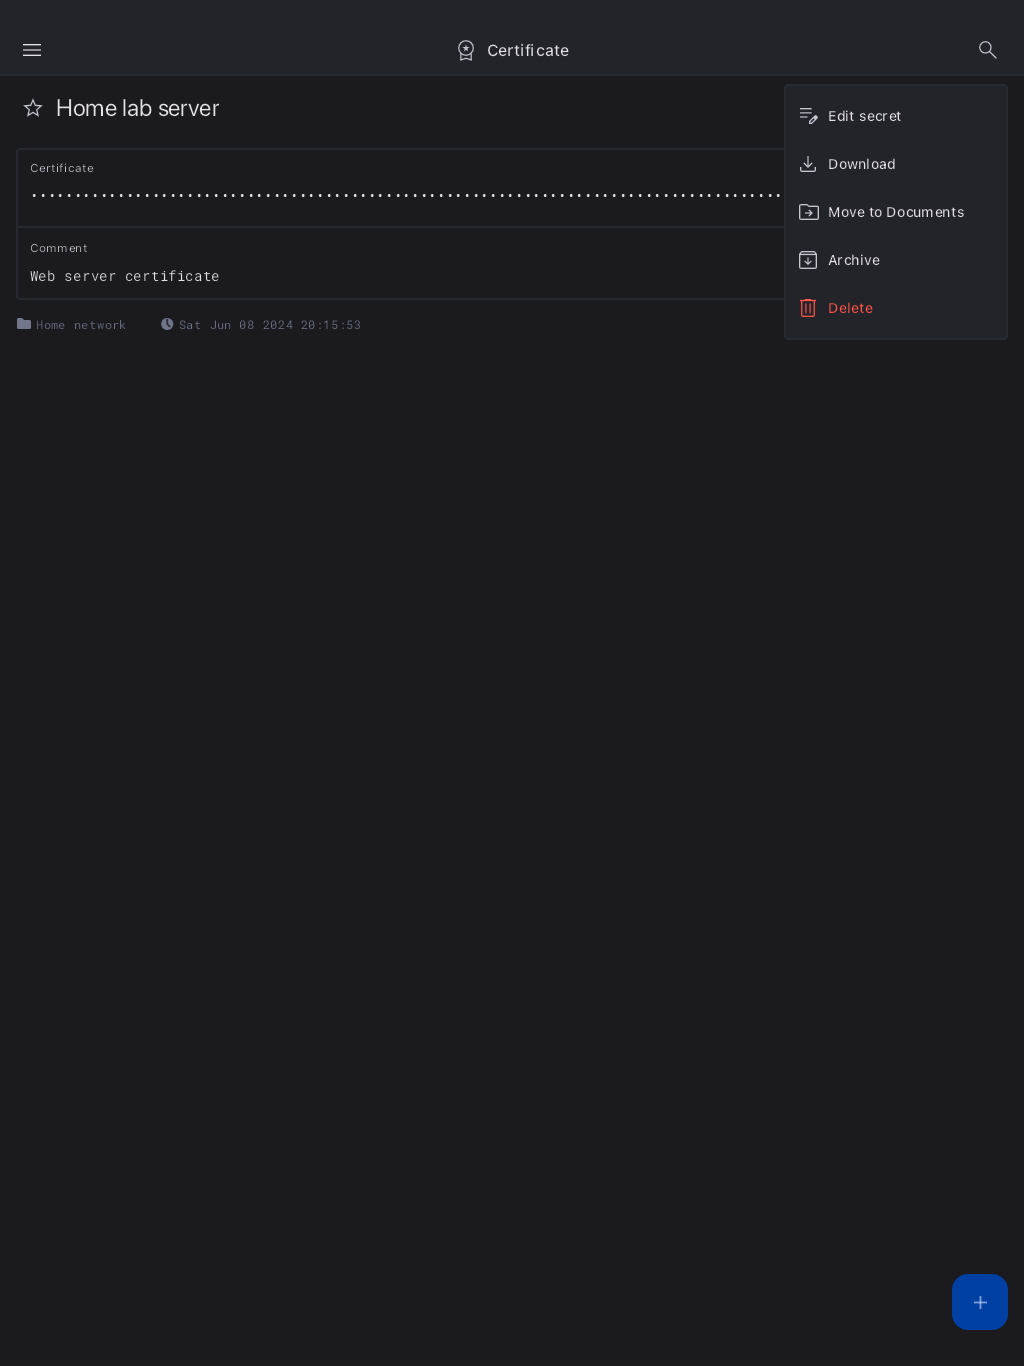1024x1366 pixels.
Task: Open the hamburger navigation menu
Action: (x=32, y=50)
